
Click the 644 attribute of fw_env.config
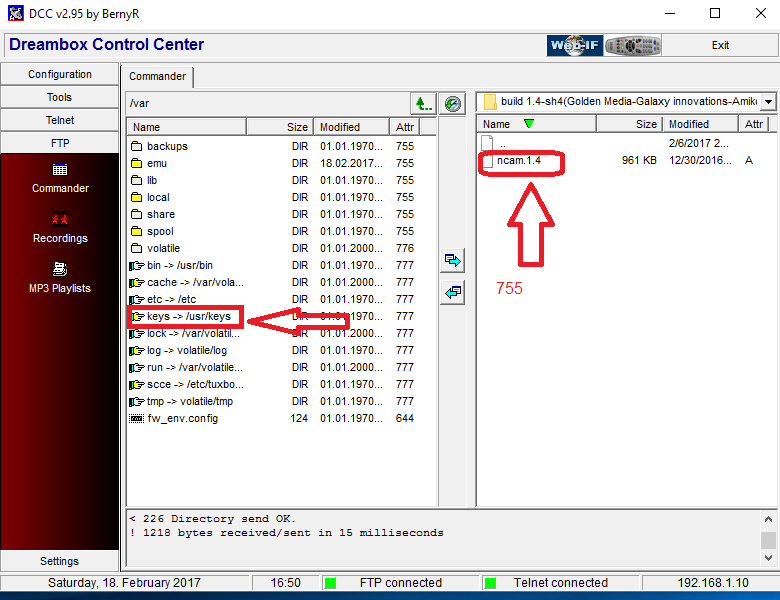click(x=404, y=418)
